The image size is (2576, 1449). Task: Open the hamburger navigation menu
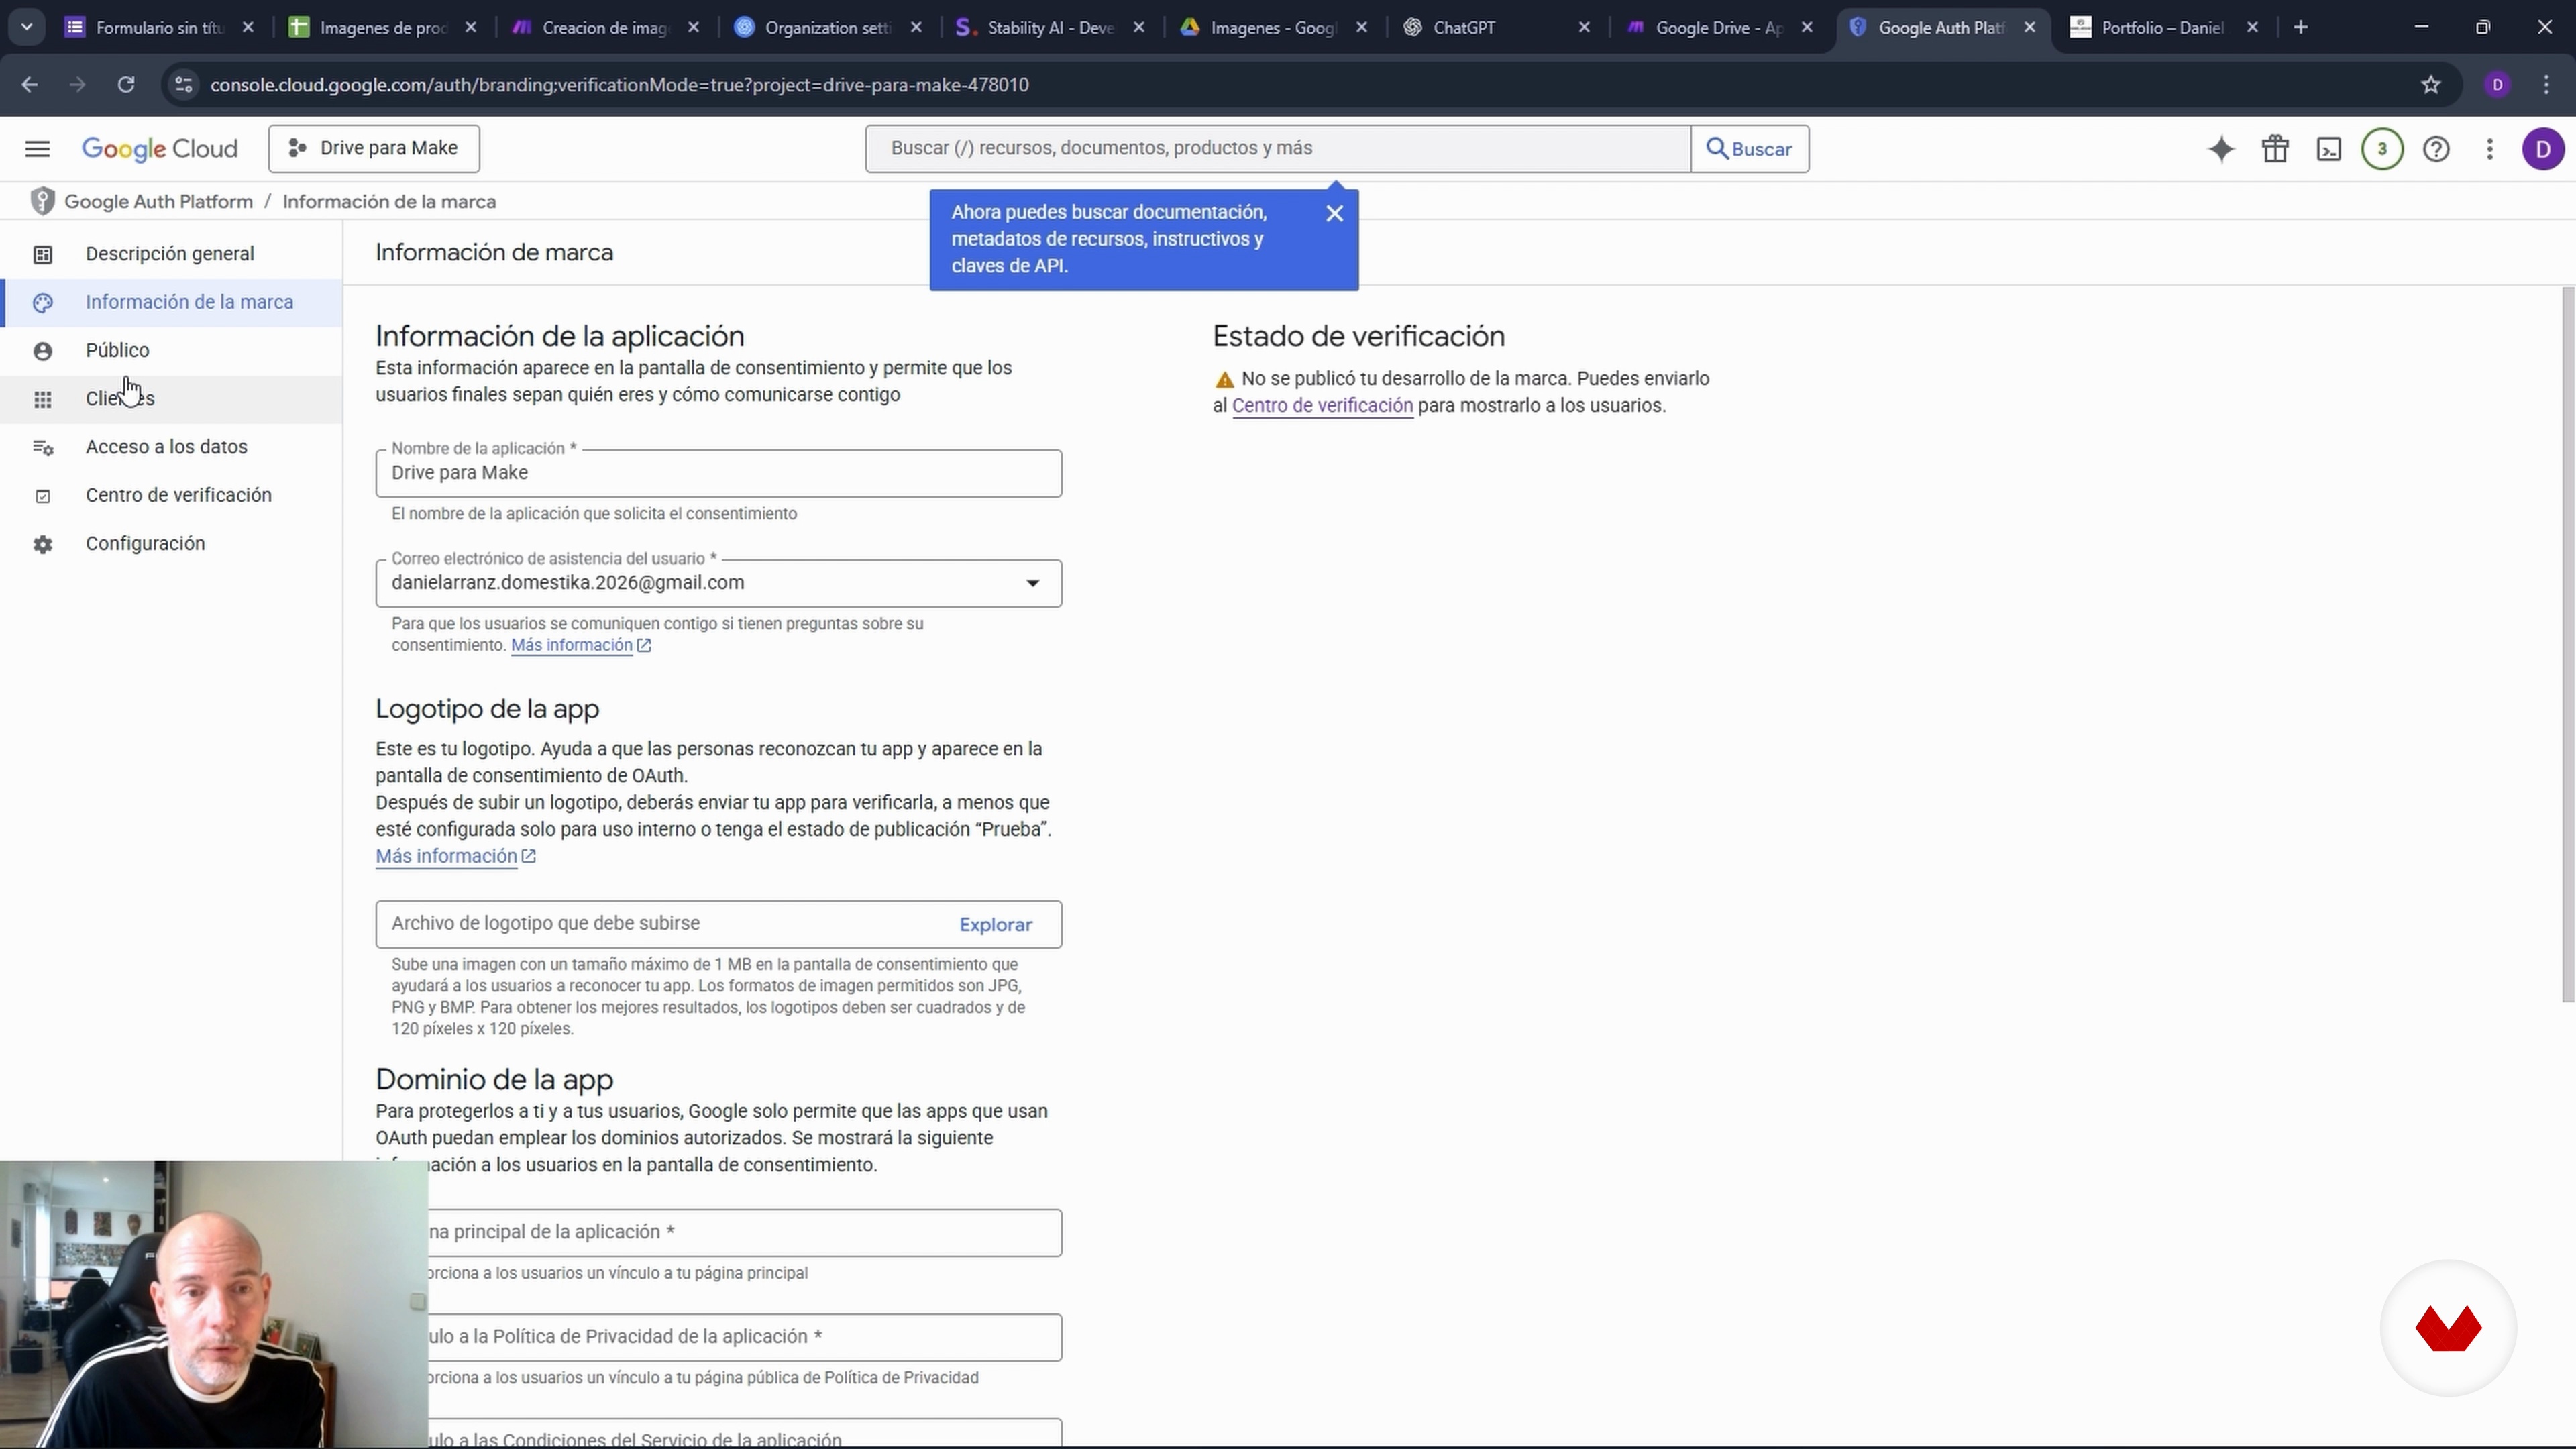37,149
